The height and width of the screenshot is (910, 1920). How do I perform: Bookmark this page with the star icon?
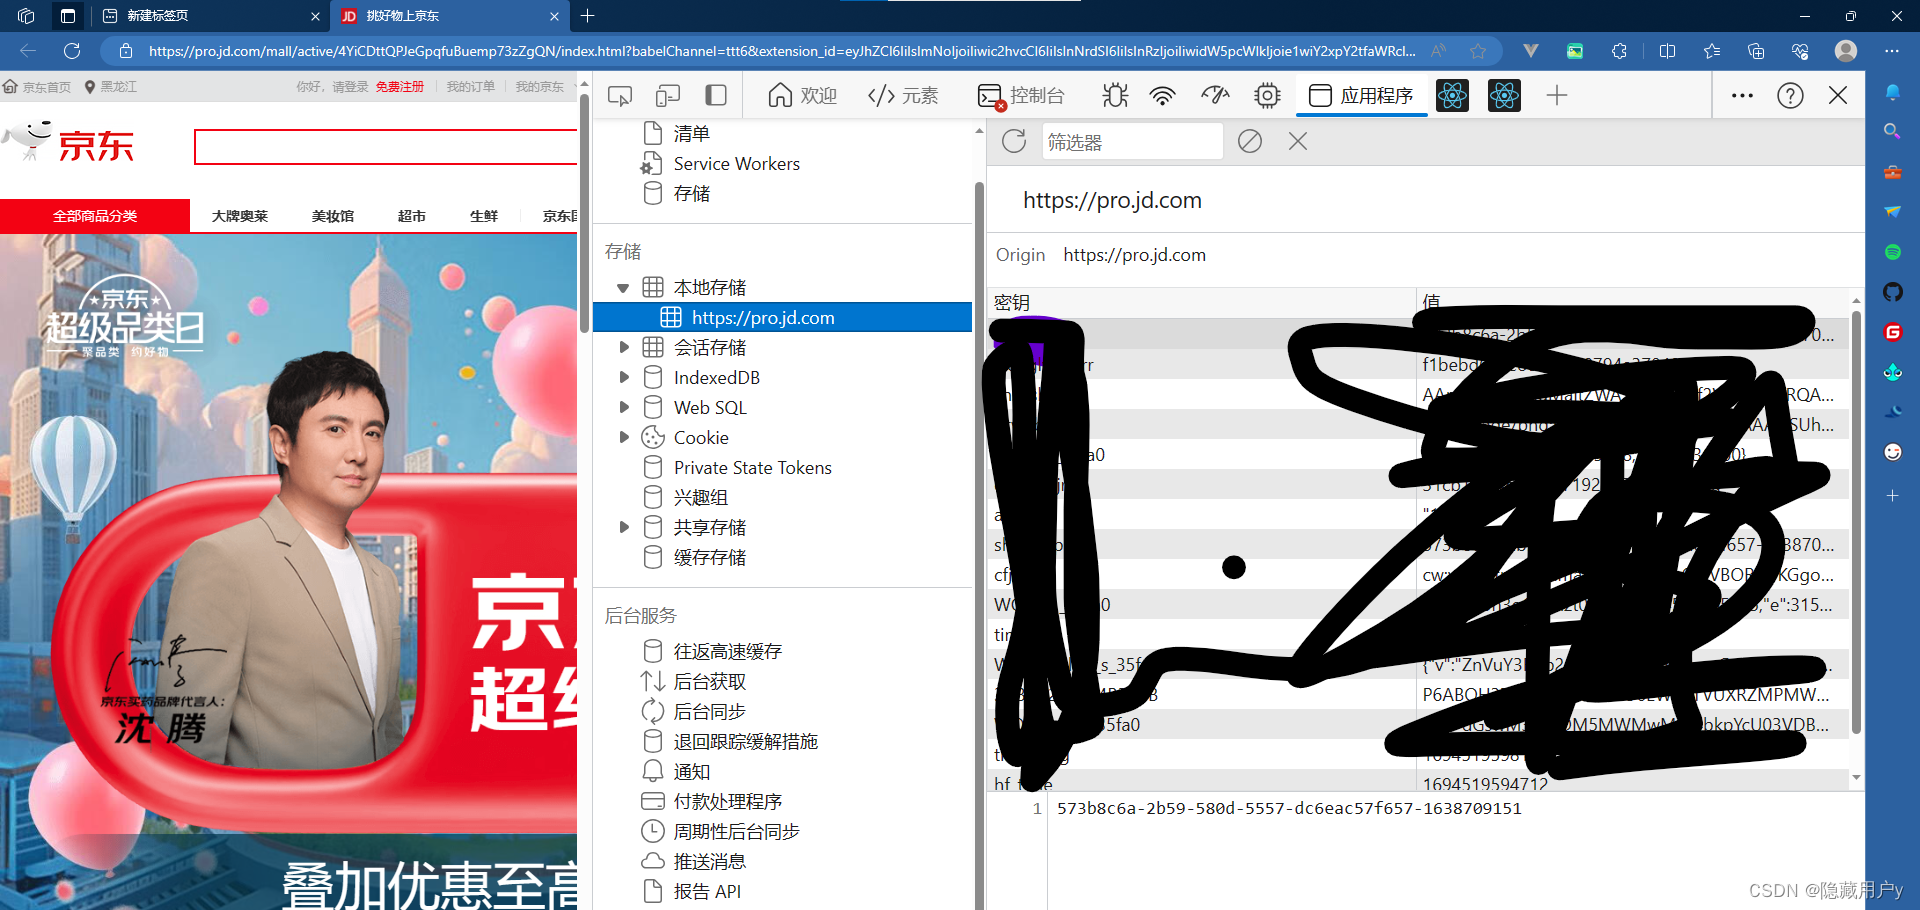[x=1479, y=51]
